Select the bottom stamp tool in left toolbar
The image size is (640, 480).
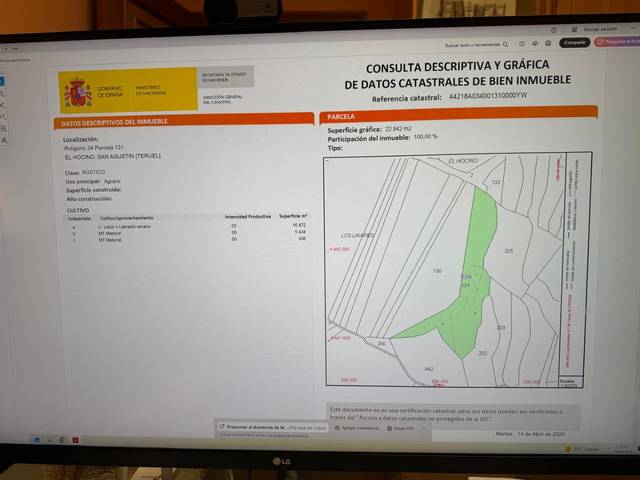(4, 140)
